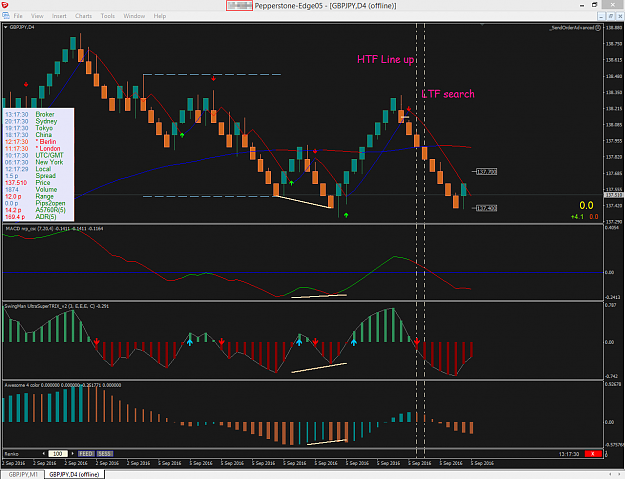Image resolution: width=625 pixels, height=479 pixels.
Task: Select the divergence trendline in Awesome panel
Action: pyautogui.click(x=327, y=442)
